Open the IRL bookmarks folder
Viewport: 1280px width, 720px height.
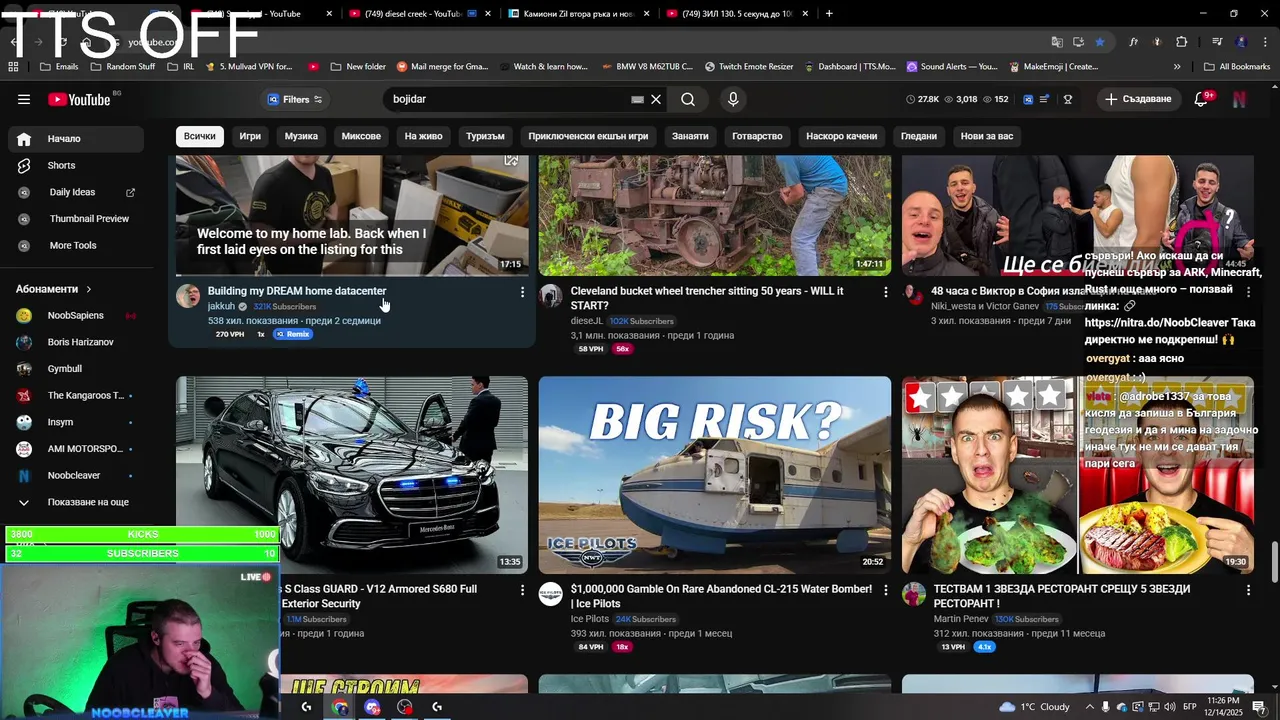click(181, 66)
